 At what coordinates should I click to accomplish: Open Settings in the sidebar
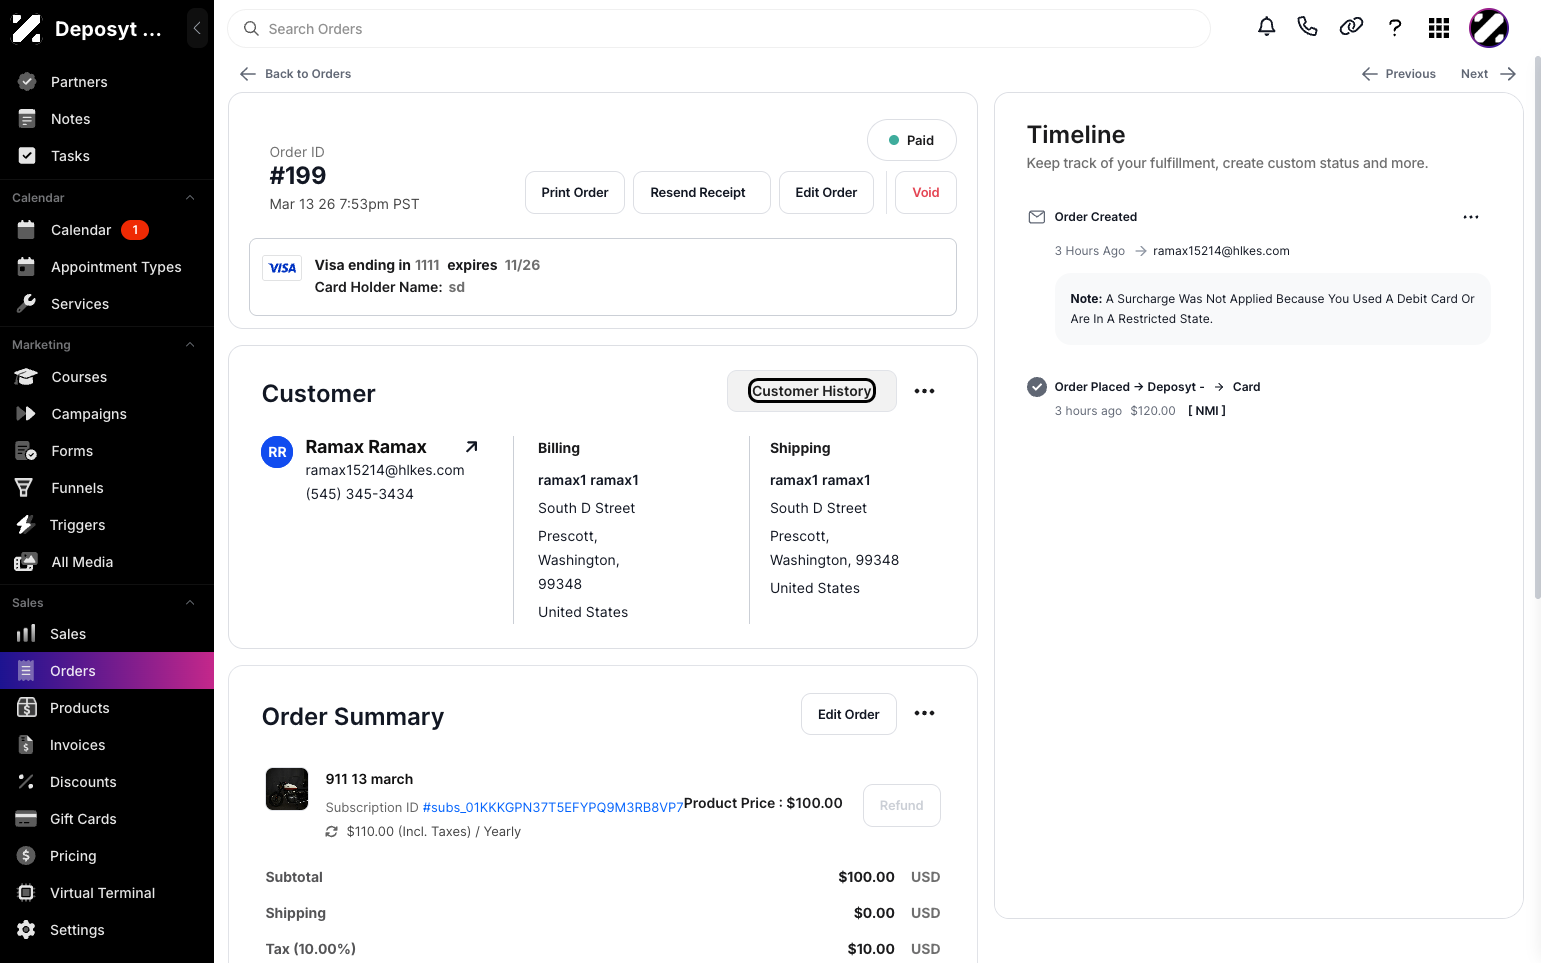click(x=107, y=930)
